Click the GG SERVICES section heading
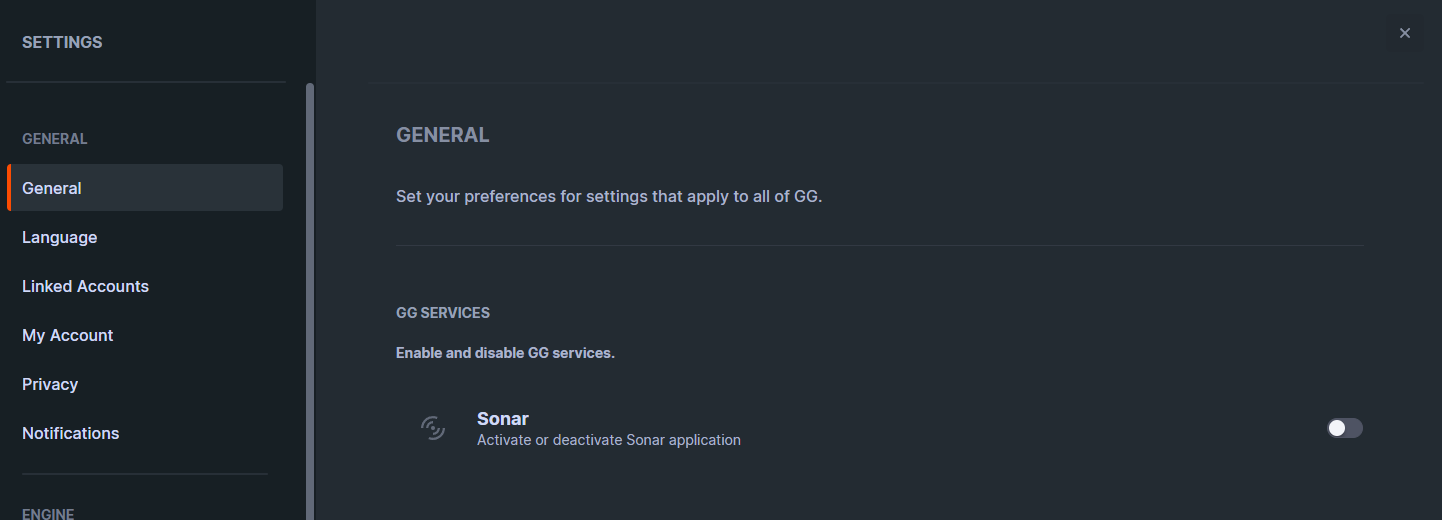The height and width of the screenshot is (520, 1442). [x=443, y=313]
